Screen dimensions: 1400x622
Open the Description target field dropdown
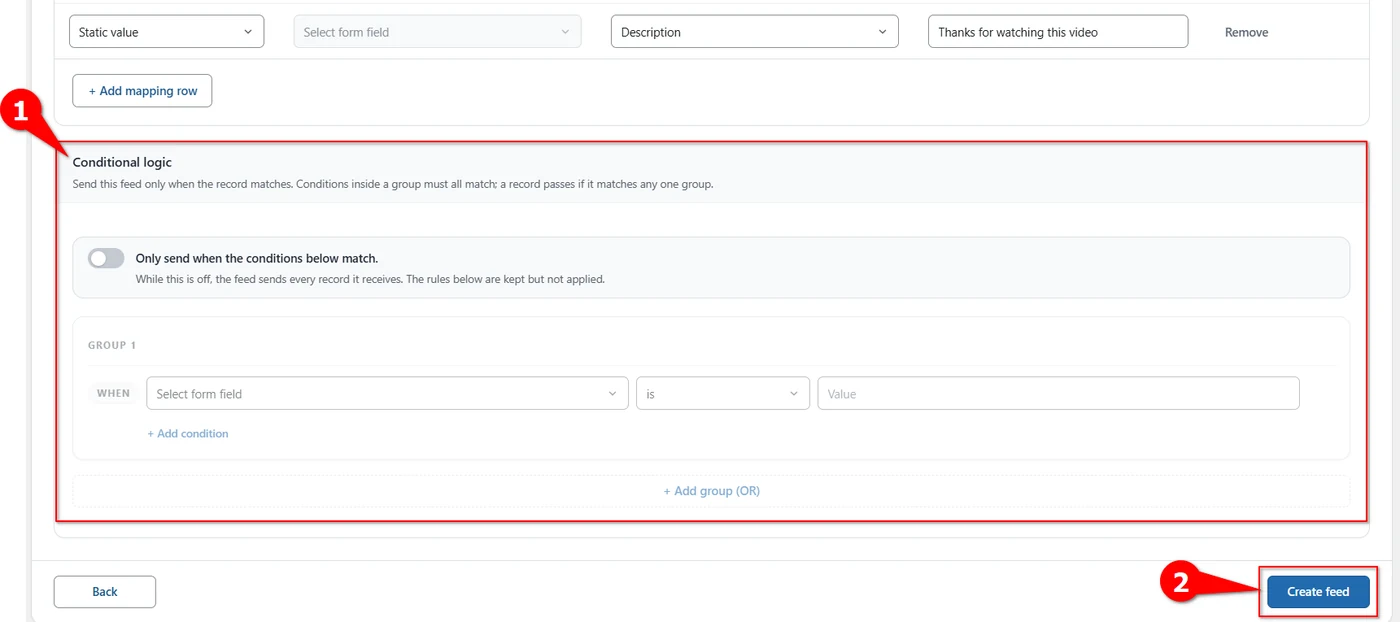(x=754, y=32)
